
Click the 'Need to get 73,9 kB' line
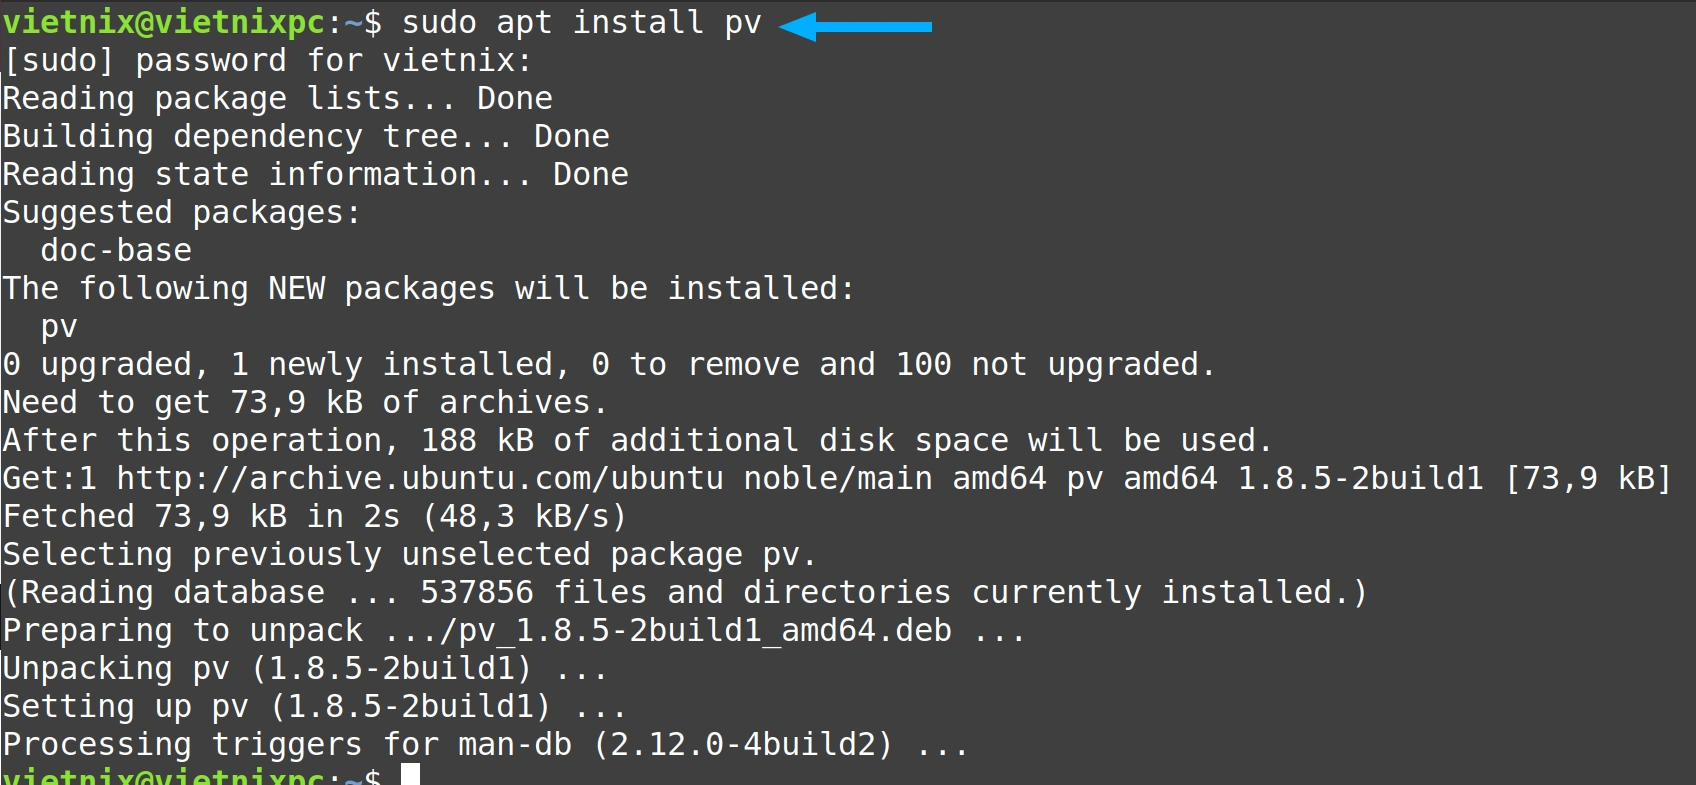(x=305, y=403)
